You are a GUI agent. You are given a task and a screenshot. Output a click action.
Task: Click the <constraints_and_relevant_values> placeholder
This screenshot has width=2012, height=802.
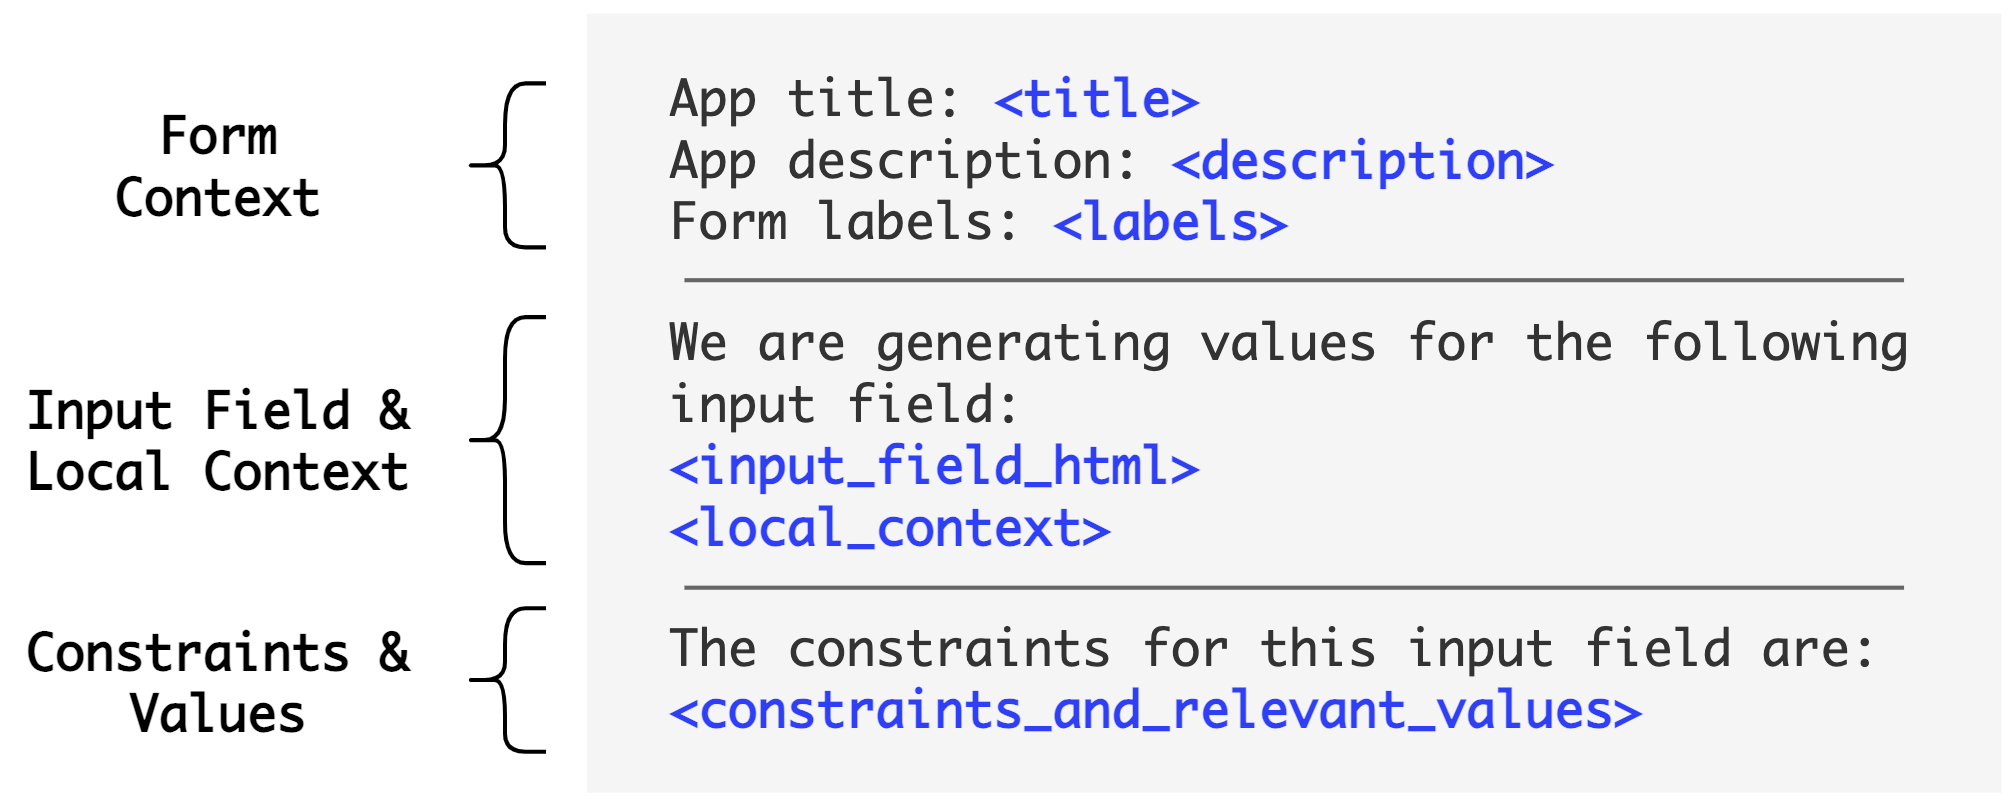point(1155,712)
